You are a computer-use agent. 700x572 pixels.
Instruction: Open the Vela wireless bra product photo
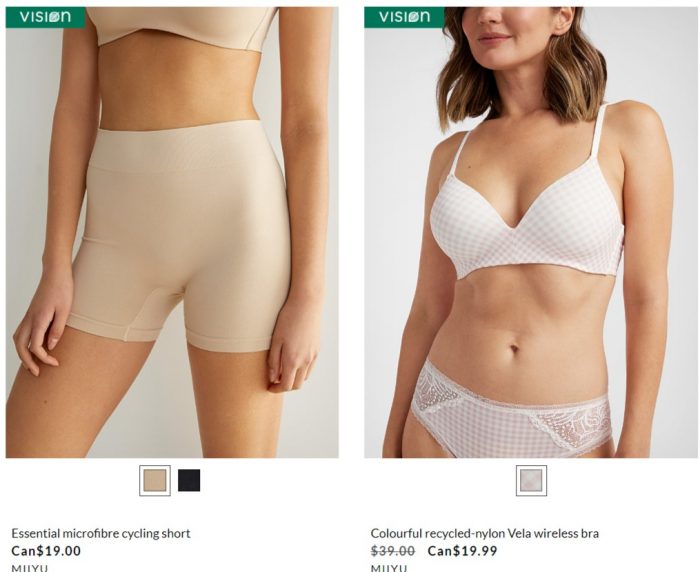(531, 232)
